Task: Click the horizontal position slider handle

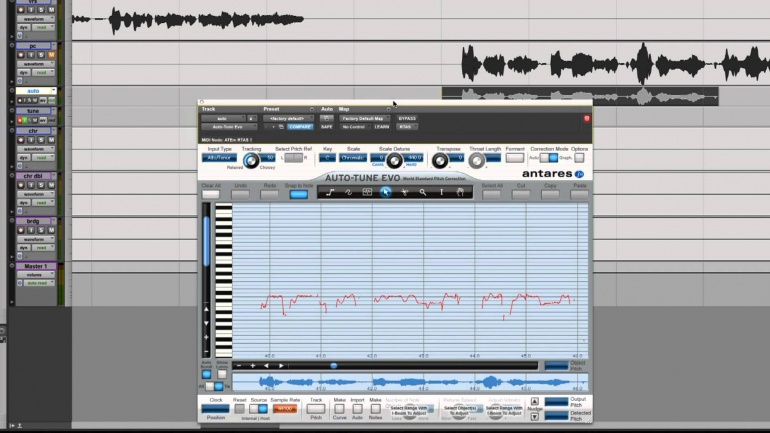Action: pos(333,366)
